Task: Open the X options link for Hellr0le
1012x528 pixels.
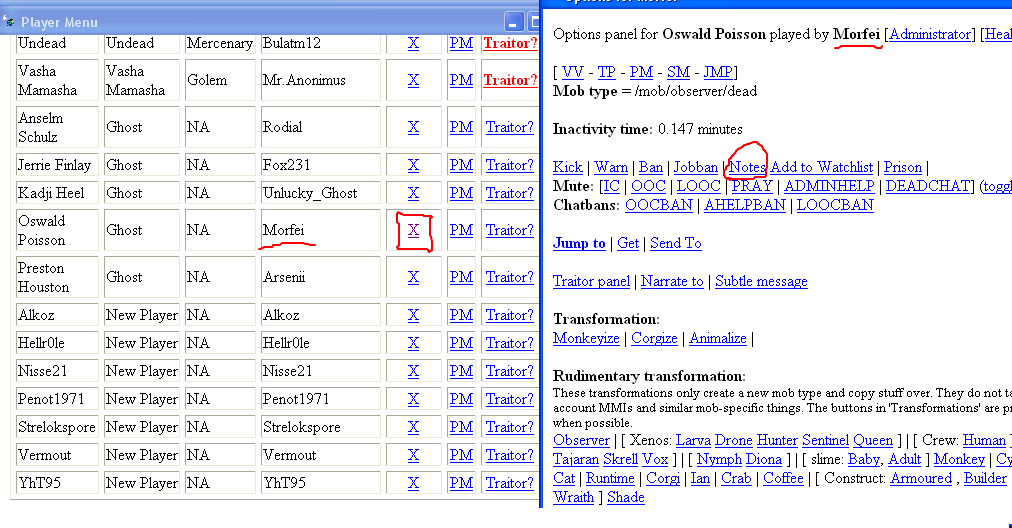Action: point(413,343)
